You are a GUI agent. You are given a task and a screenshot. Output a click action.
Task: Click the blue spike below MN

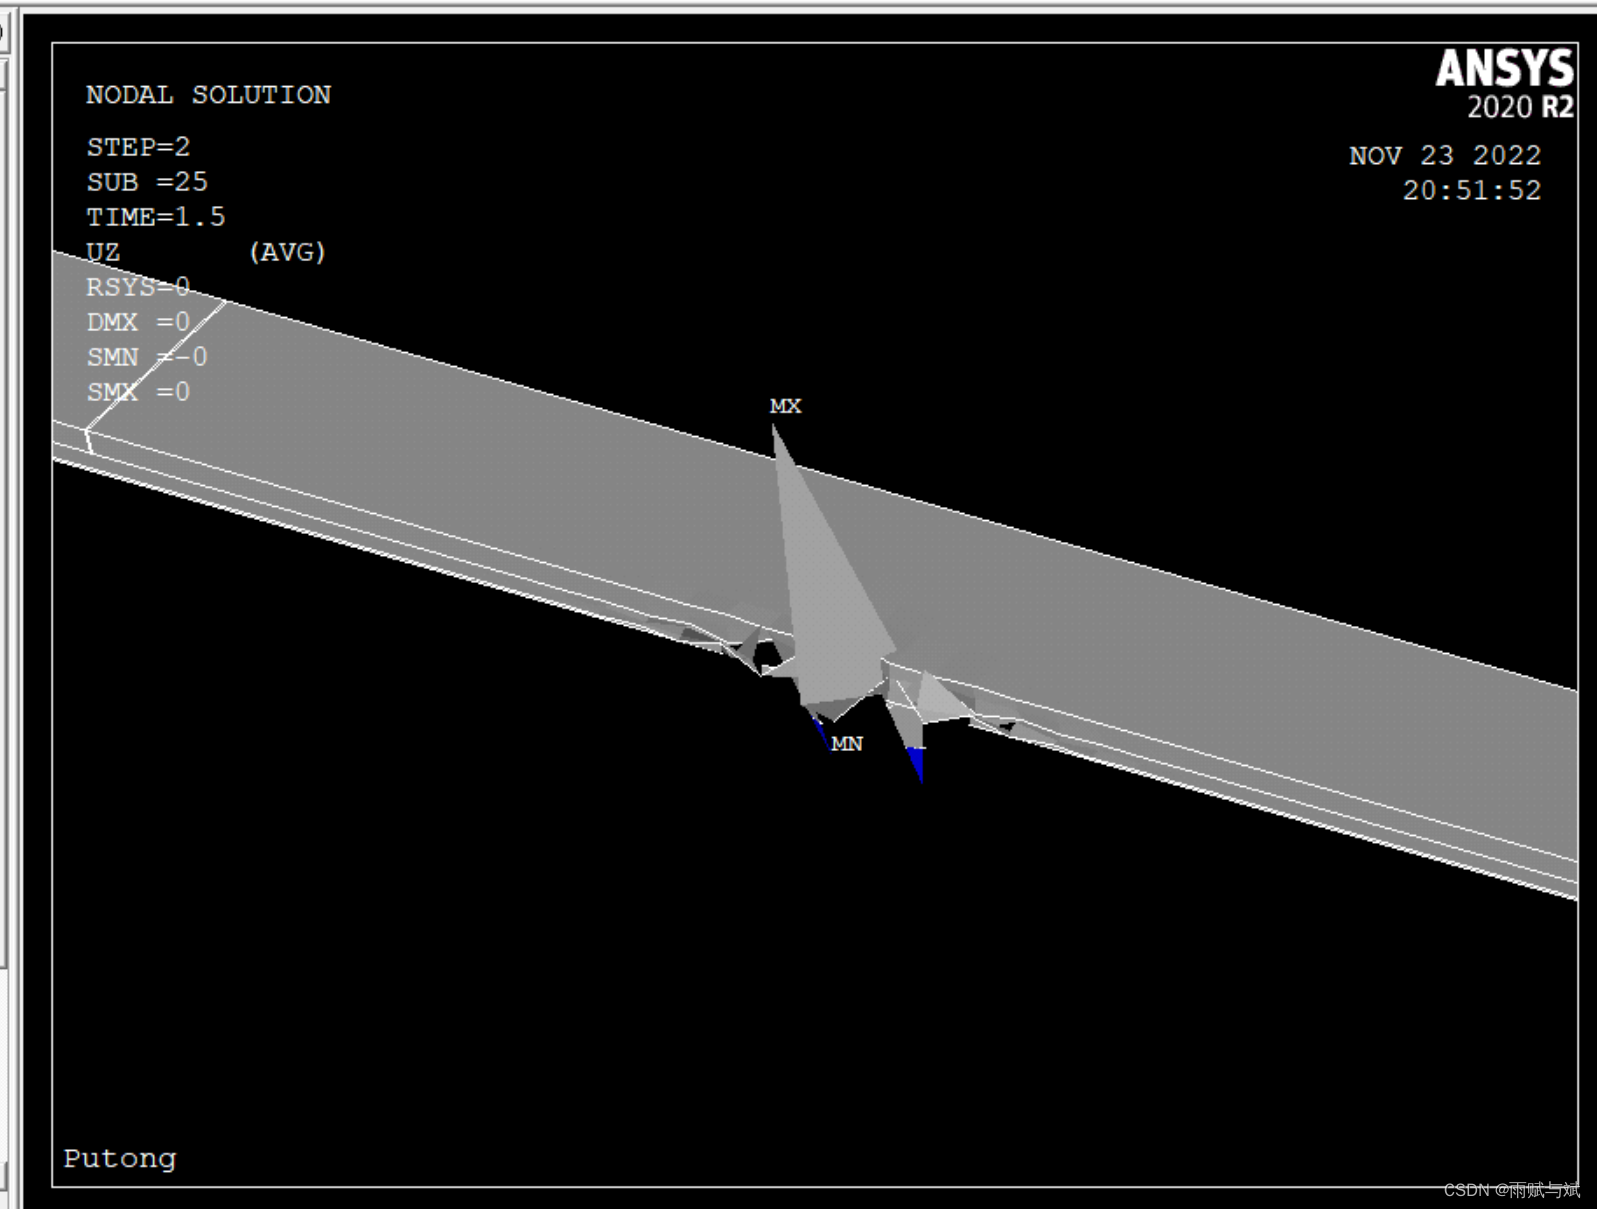point(916,764)
